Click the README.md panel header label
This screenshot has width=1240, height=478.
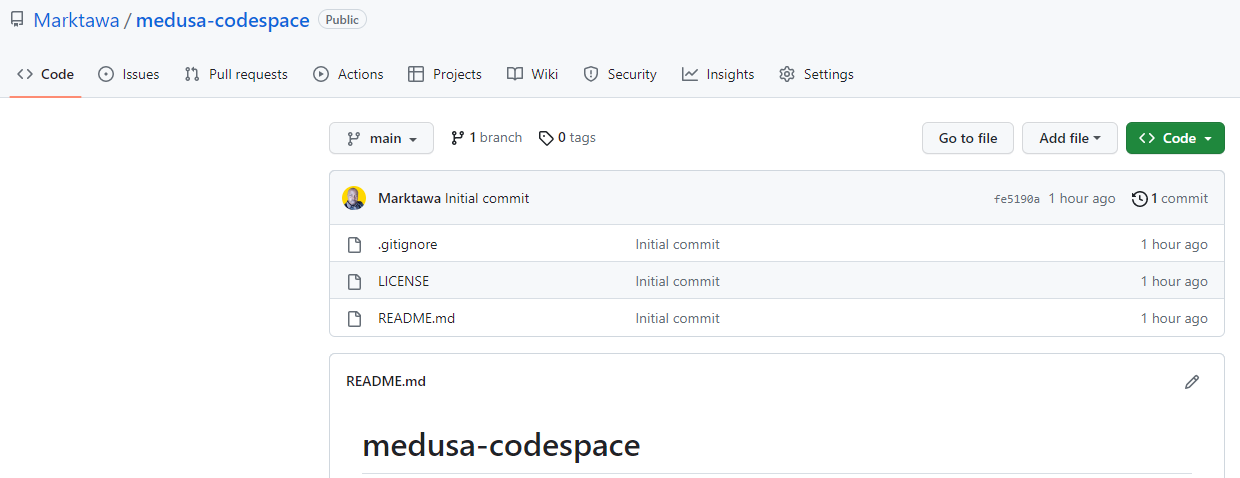point(386,381)
